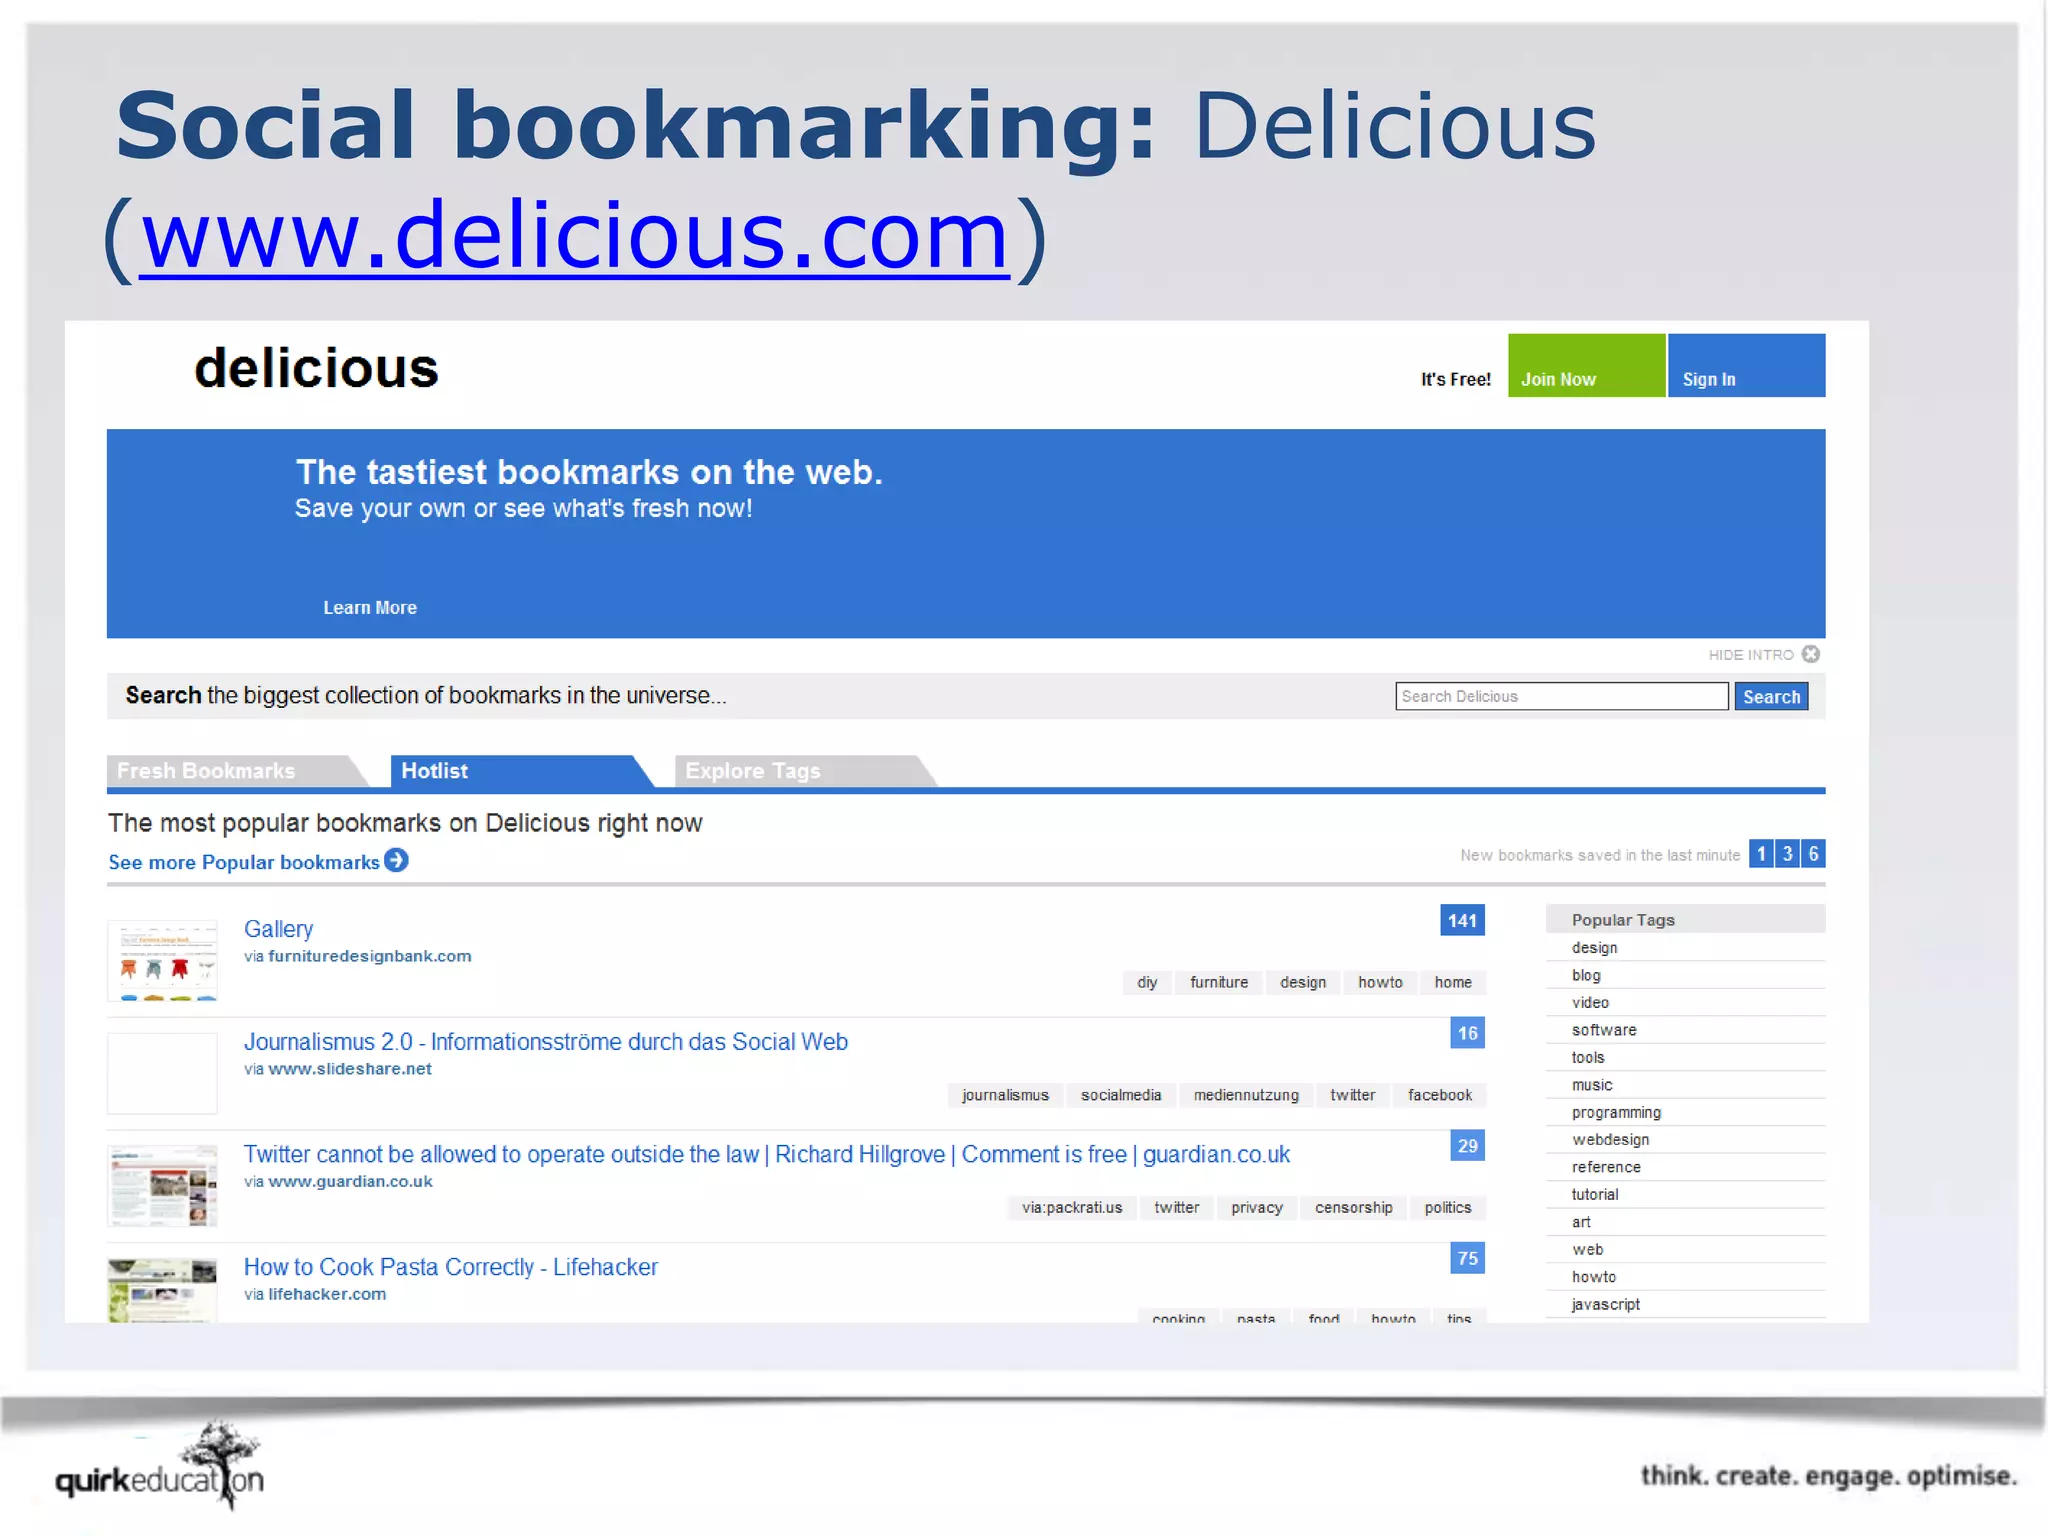Select the facebook tag
This screenshot has height=1536, width=2048.
point(1440,1095)
